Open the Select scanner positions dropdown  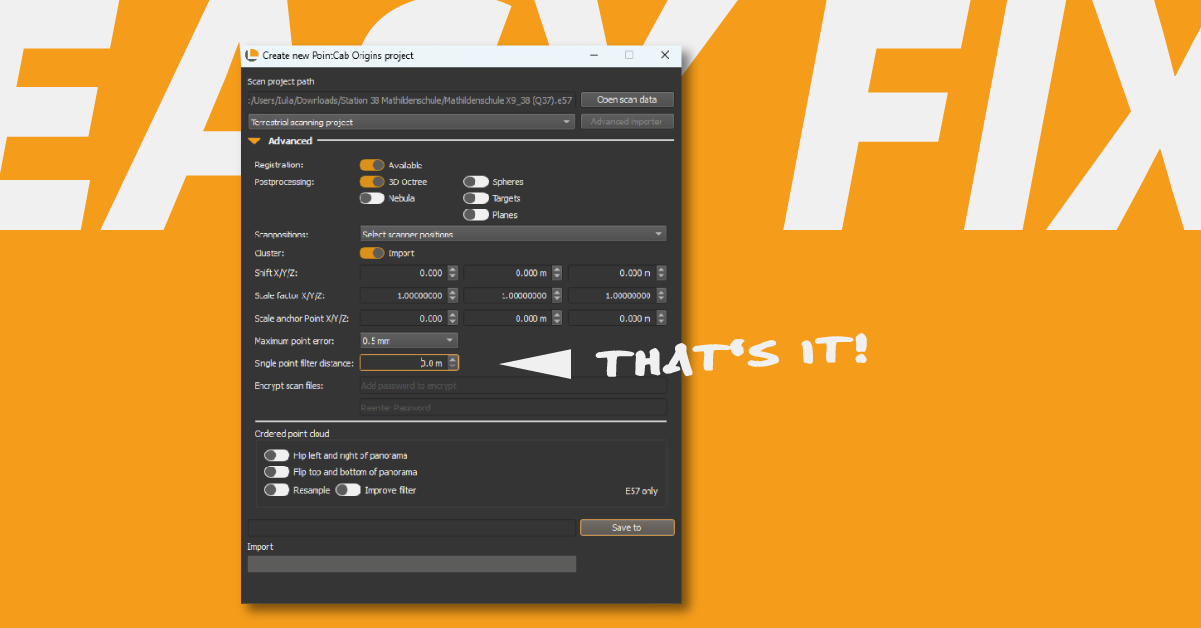[512, 234]
